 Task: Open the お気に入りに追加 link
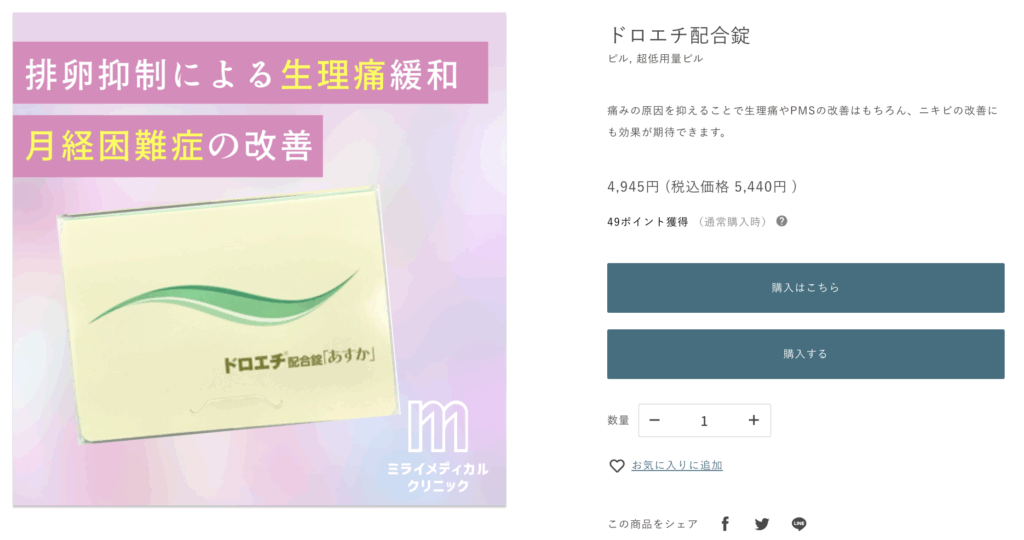point(677,466)
